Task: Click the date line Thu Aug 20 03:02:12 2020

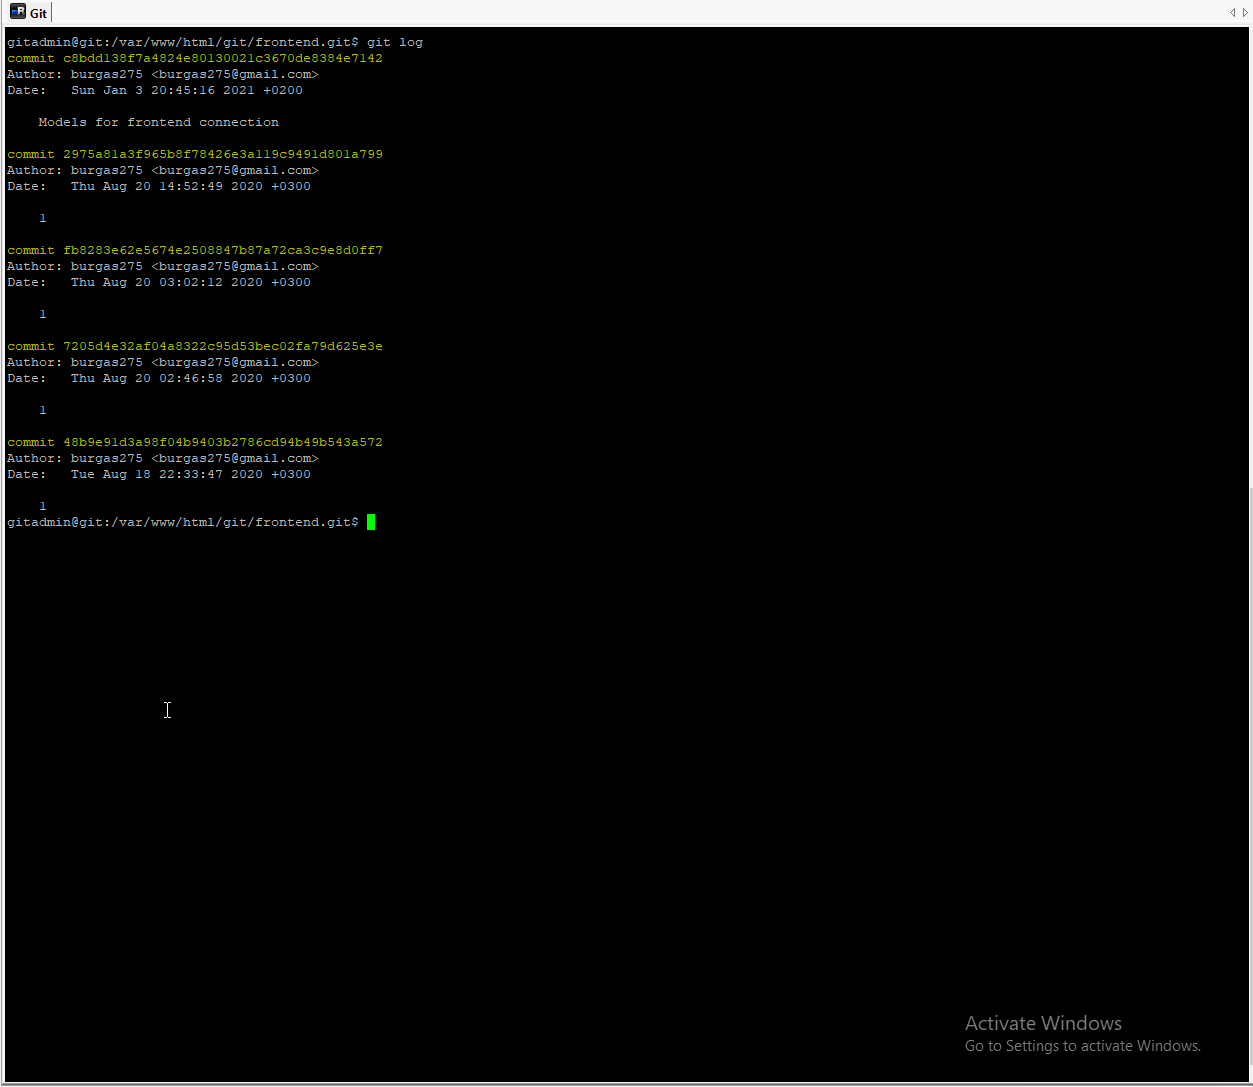Action: (x=159, y=282)
